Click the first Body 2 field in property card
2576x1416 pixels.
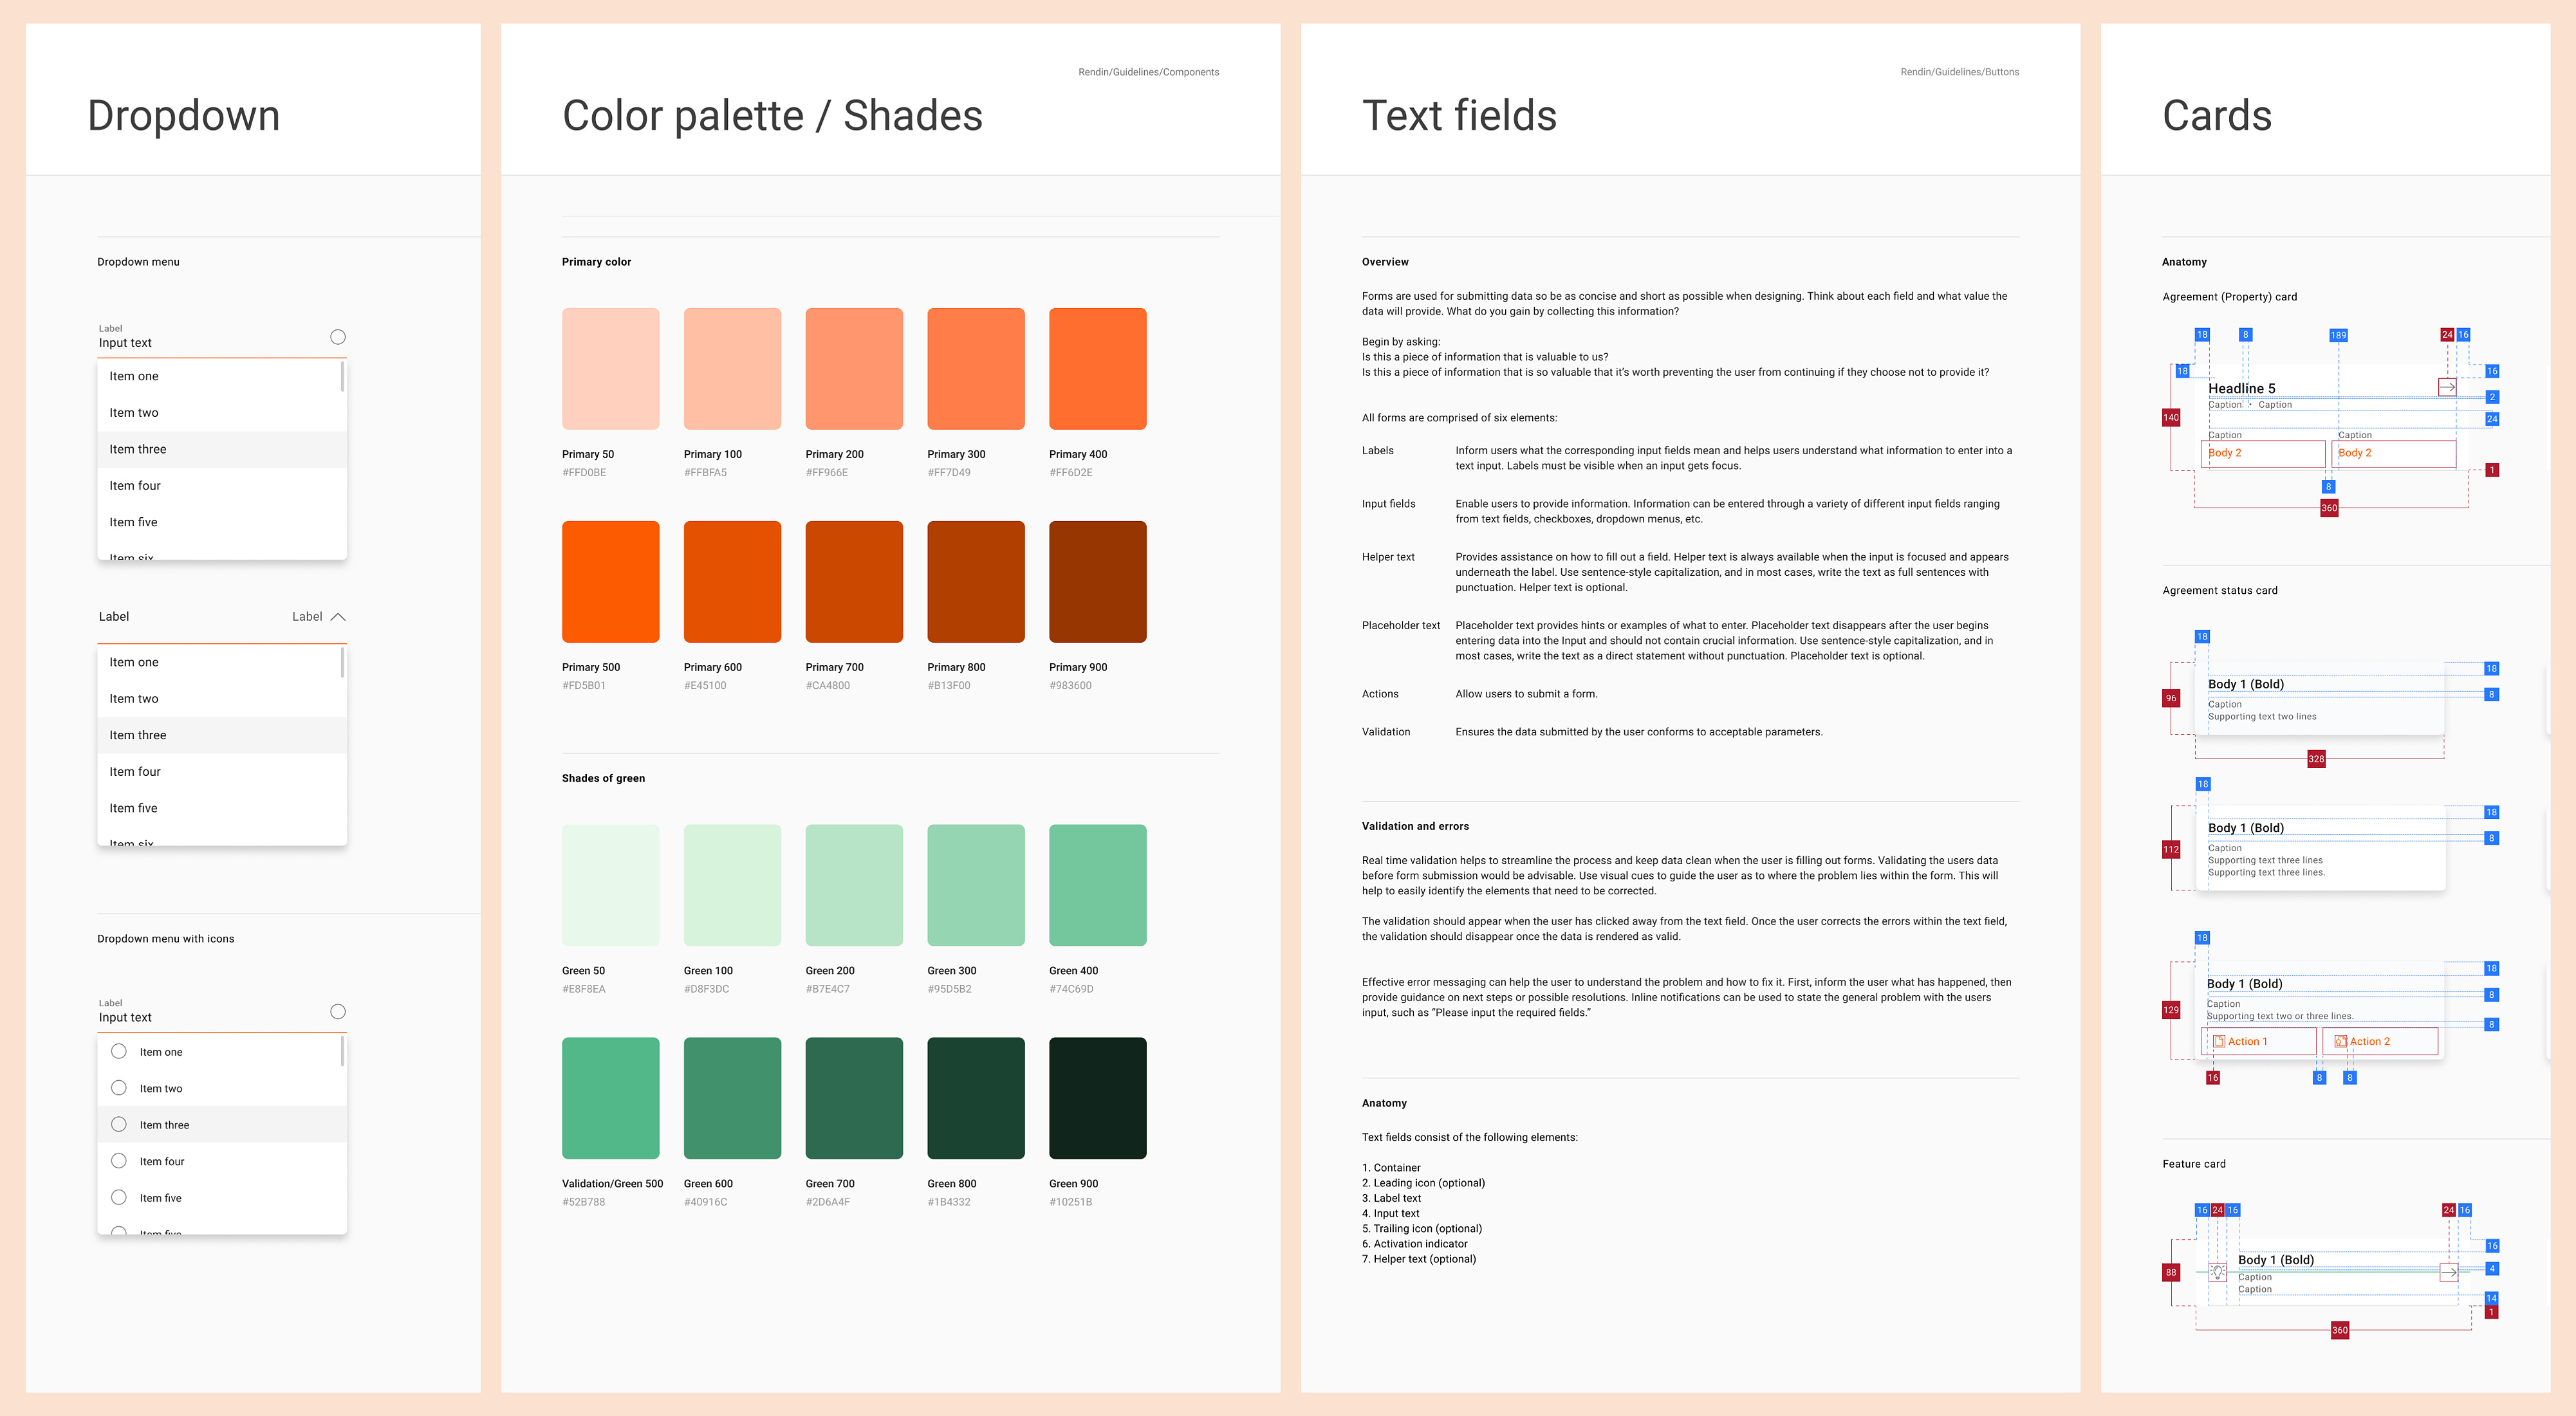(2263, 453)
